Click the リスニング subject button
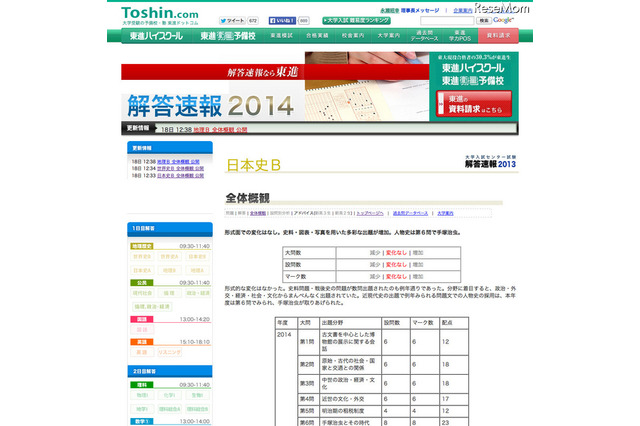 click(x=169, y=352)
